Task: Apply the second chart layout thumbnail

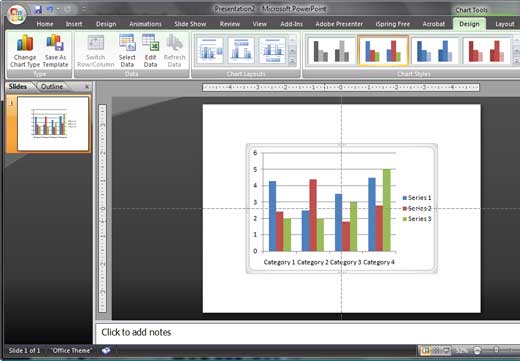Action: [241, 50]
